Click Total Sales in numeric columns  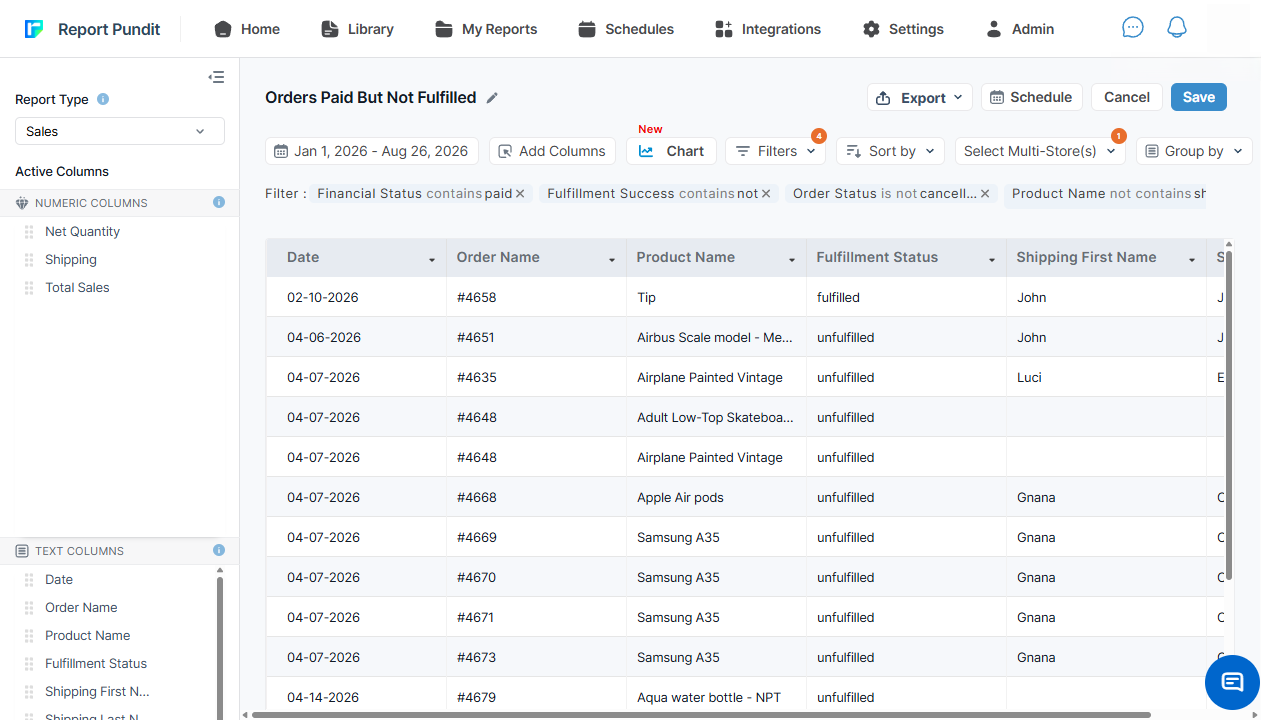pos(77,287)
